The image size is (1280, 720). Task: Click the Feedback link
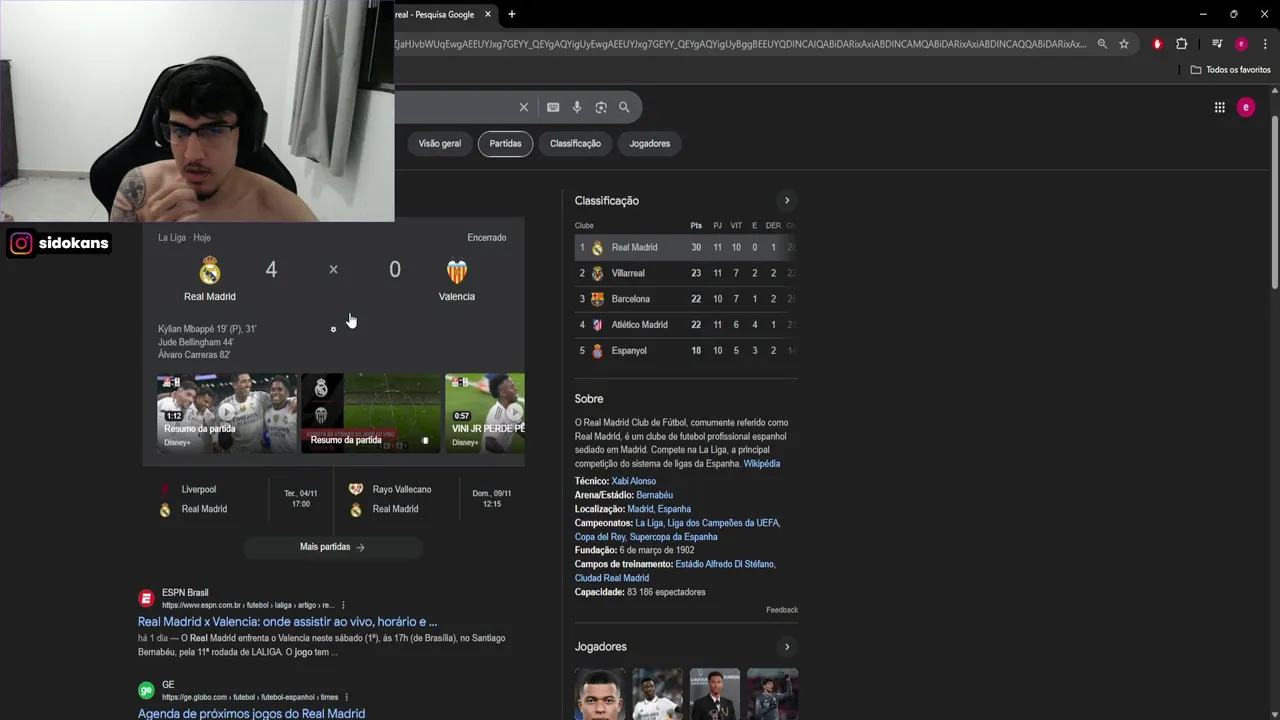coord(782,610)
